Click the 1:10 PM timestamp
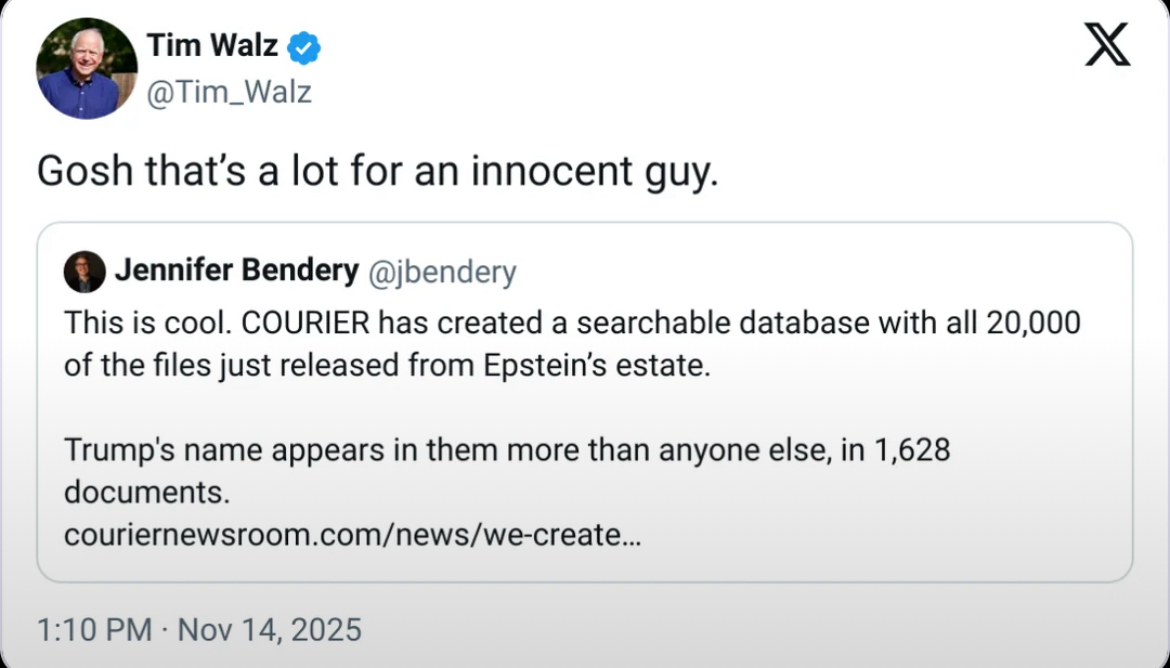 click(x=94, y=630)
